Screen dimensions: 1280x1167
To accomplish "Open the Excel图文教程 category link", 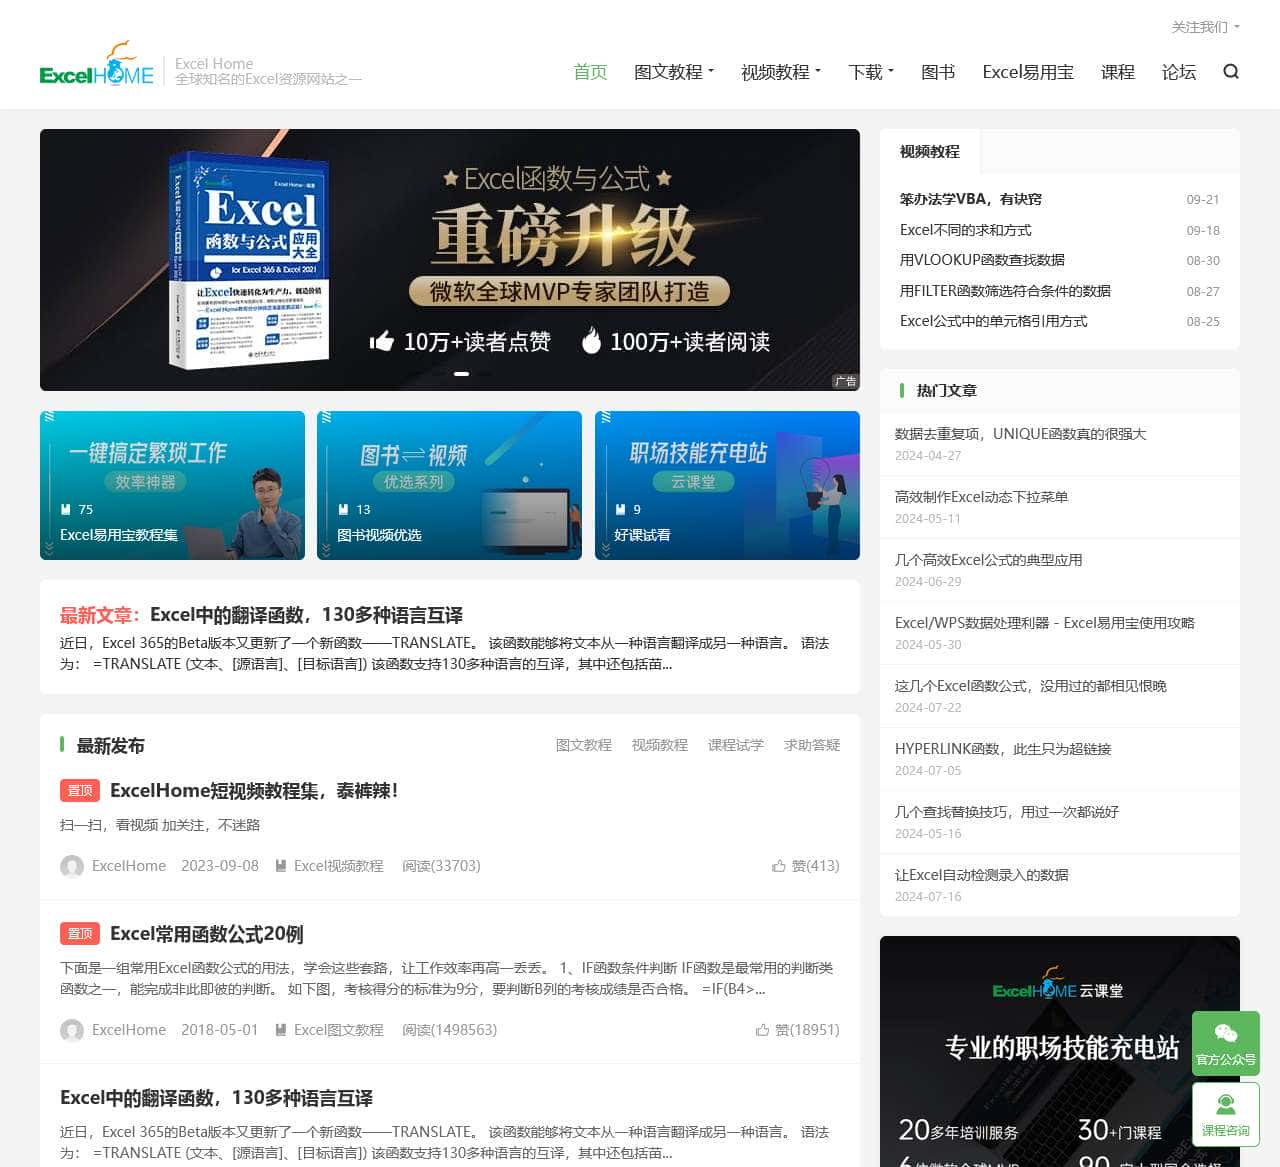I will point(338,1030).
